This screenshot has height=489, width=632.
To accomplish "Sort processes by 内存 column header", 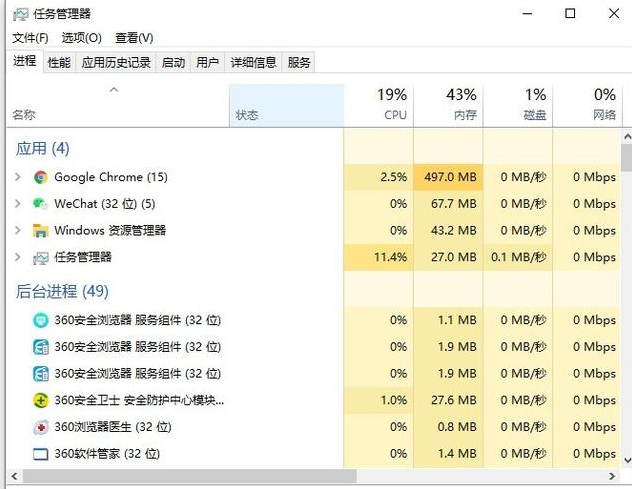I will 448,104.
